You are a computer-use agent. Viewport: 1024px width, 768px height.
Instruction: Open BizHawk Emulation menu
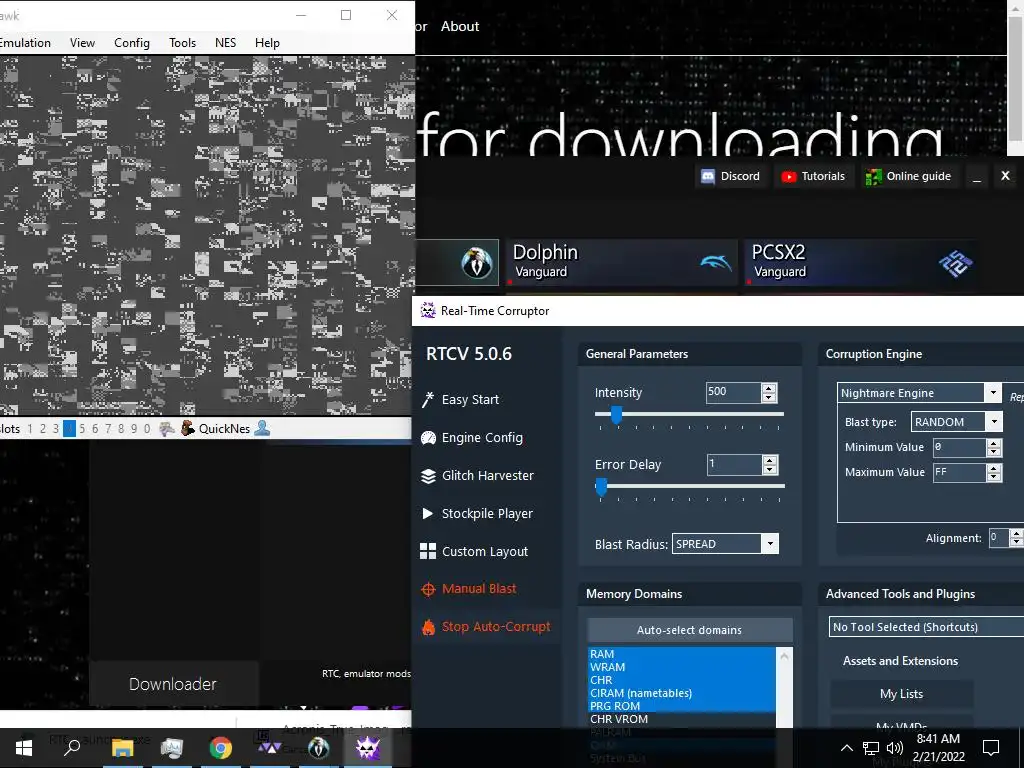(25, 42)
